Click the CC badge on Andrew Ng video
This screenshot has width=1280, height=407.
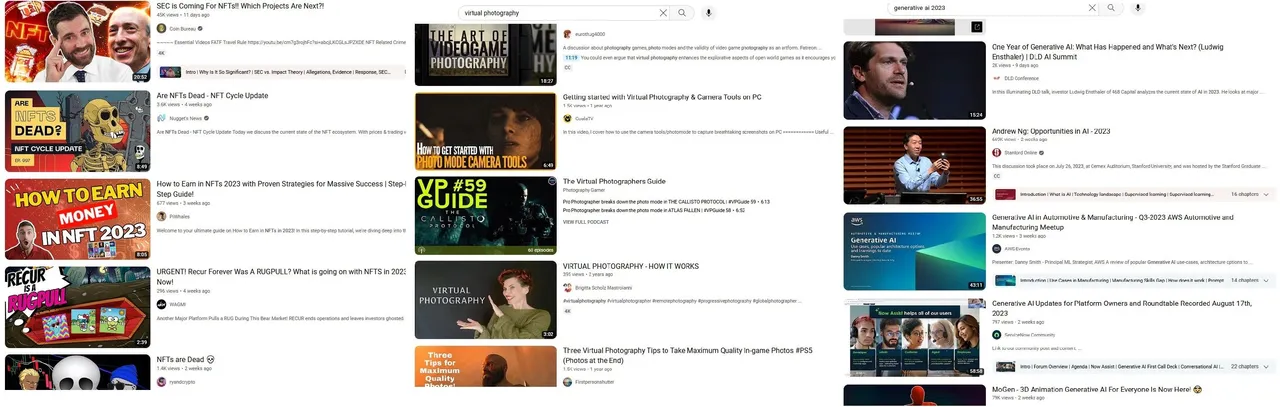pyautogui.click(x=997, y=176)
